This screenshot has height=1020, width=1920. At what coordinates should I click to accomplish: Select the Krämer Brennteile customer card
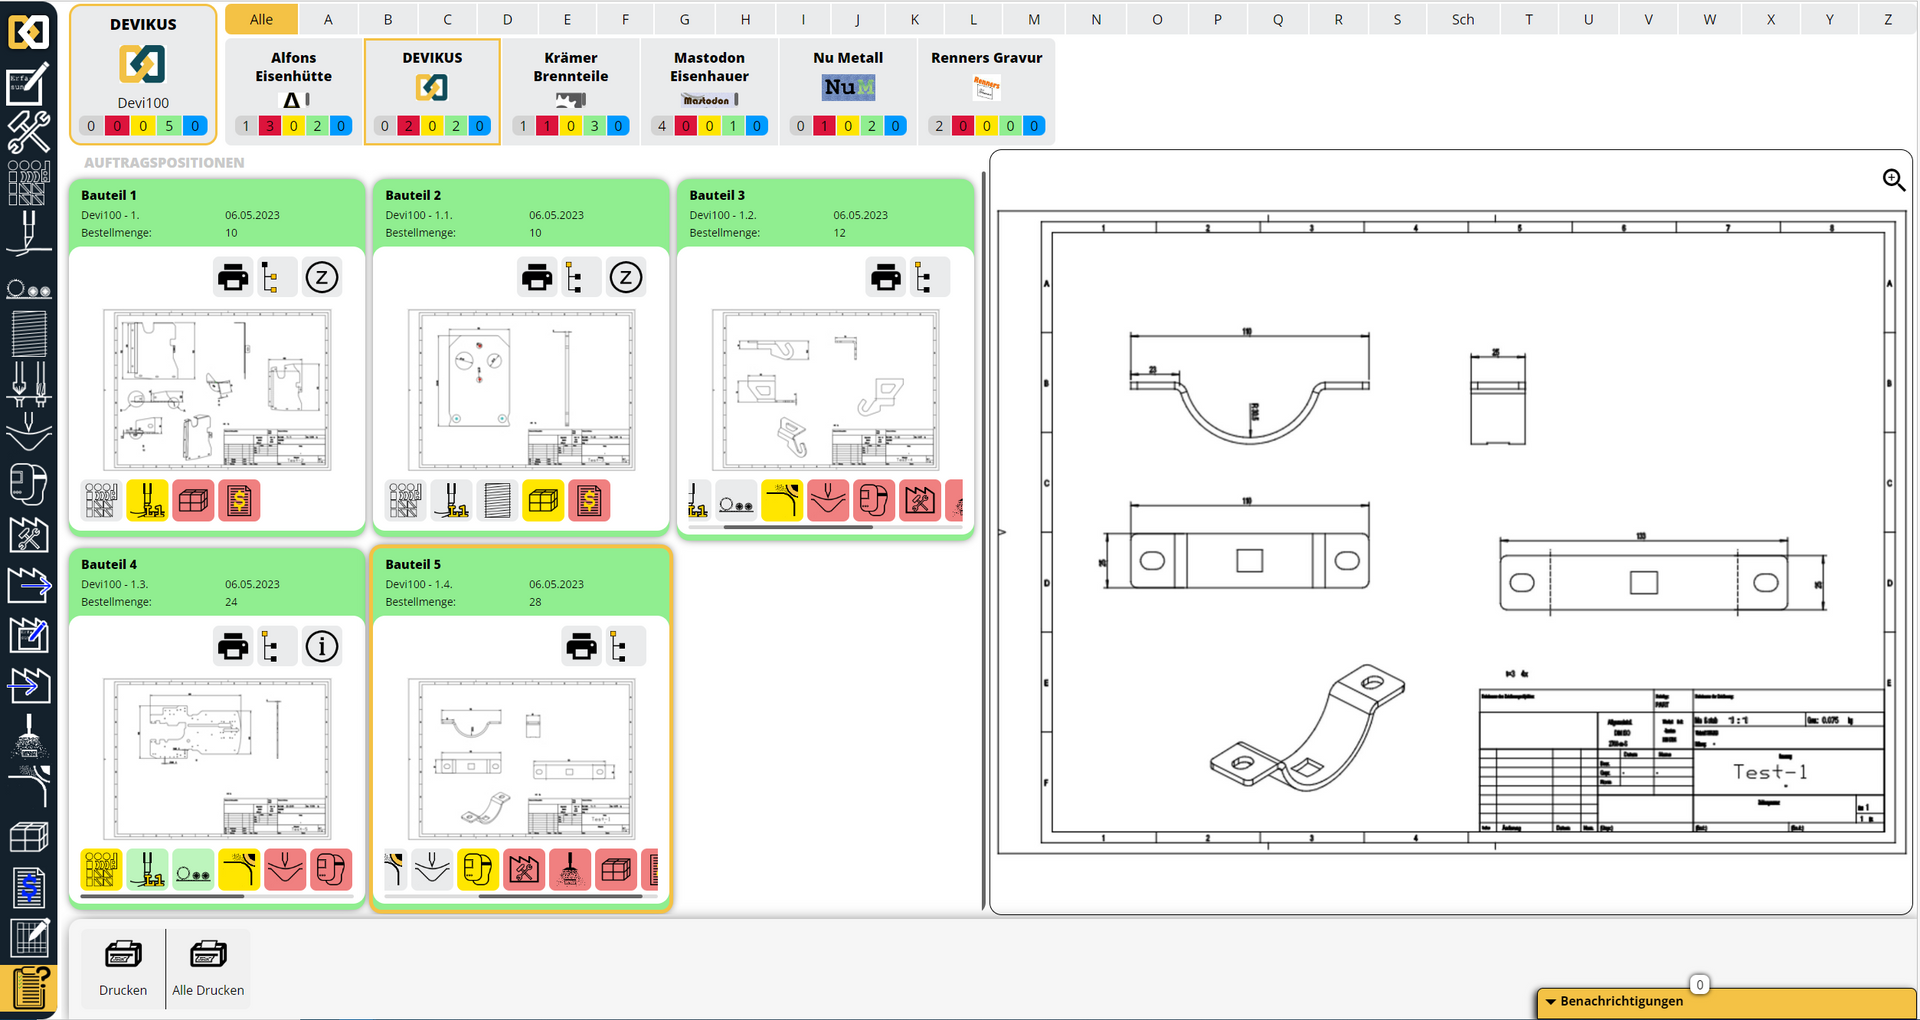(x=570, y=90)
